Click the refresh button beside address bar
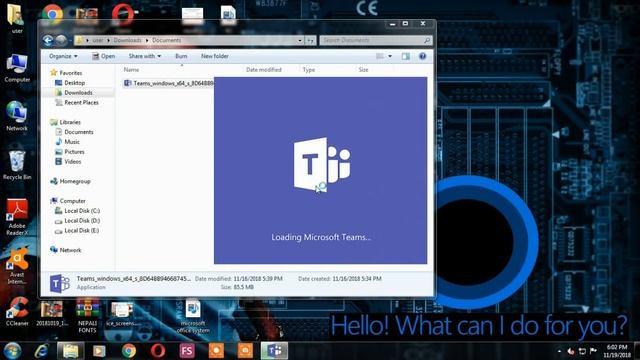The image size is (640, 360). coord(310,40)
